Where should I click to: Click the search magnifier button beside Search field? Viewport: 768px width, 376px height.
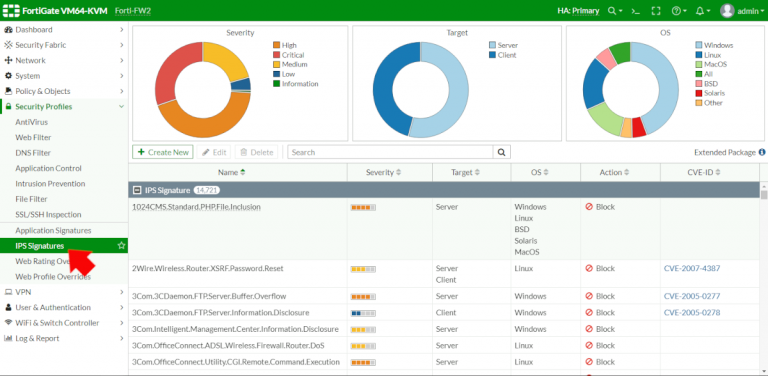click(502, 152)
